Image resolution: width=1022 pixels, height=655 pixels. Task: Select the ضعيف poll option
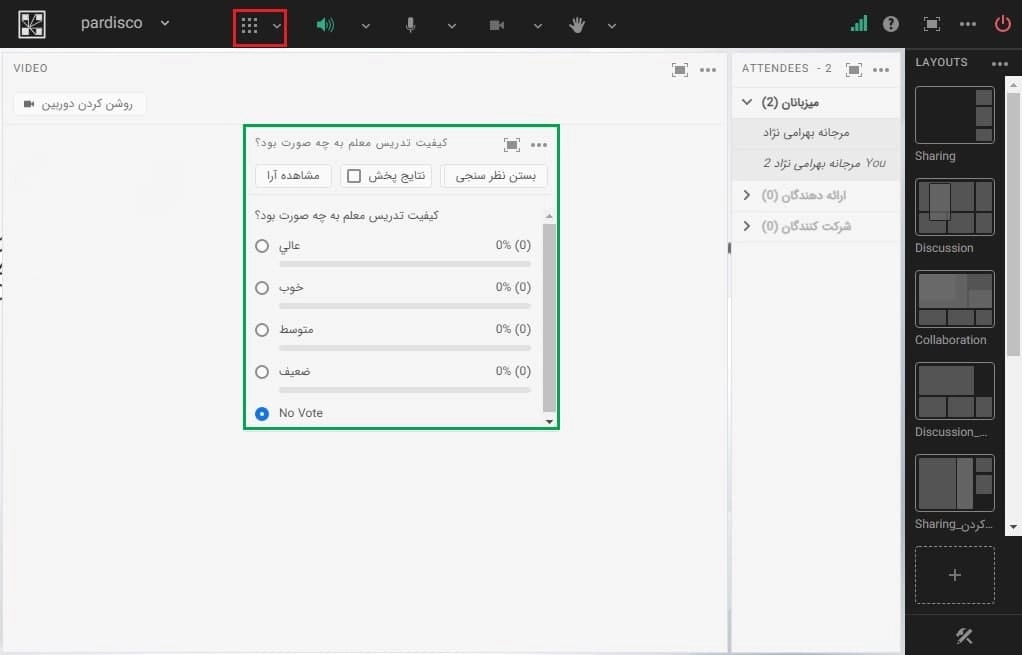point(262,371)
